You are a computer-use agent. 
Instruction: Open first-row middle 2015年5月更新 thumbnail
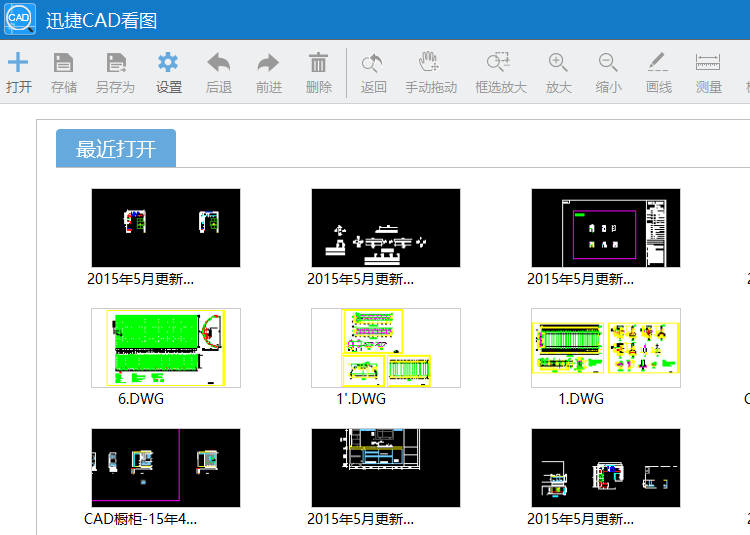(x=386, y=228)
